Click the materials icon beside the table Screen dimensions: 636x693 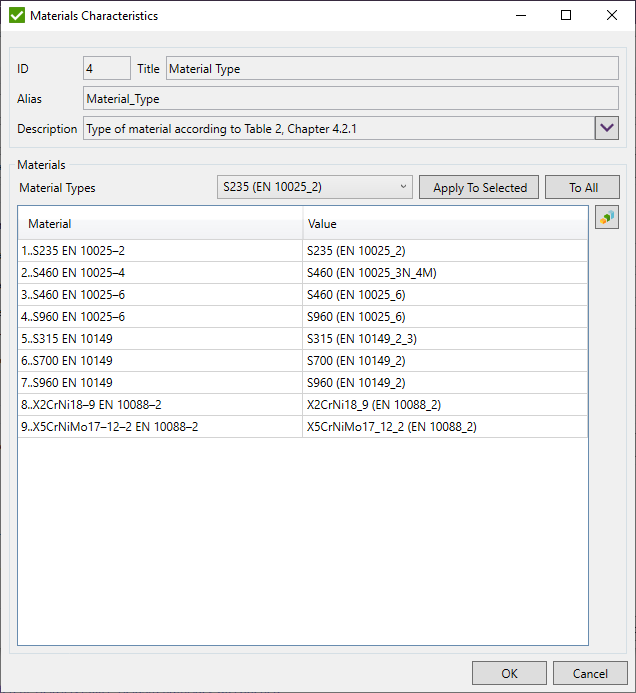[x=606, y=218]
